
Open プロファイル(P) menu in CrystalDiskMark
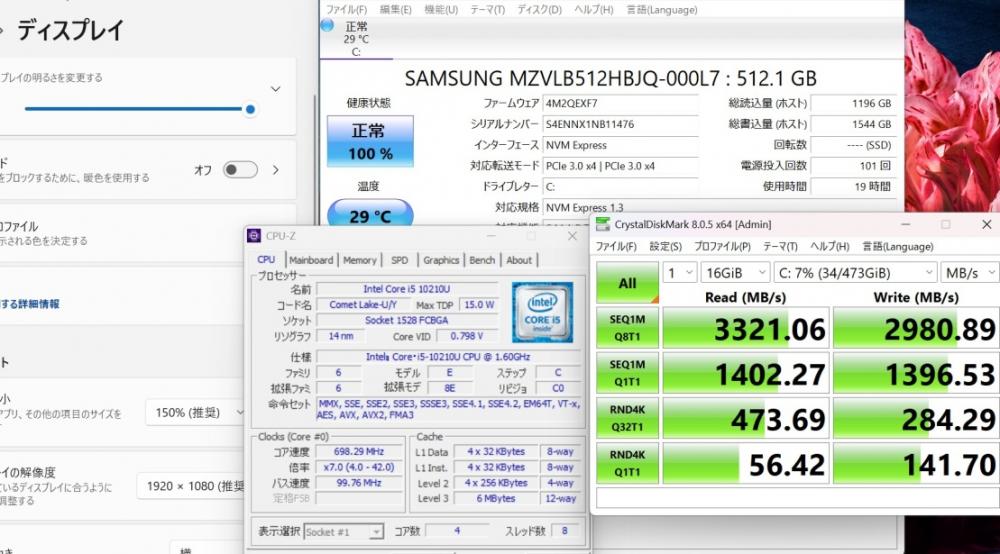click(x=723, y=247)
